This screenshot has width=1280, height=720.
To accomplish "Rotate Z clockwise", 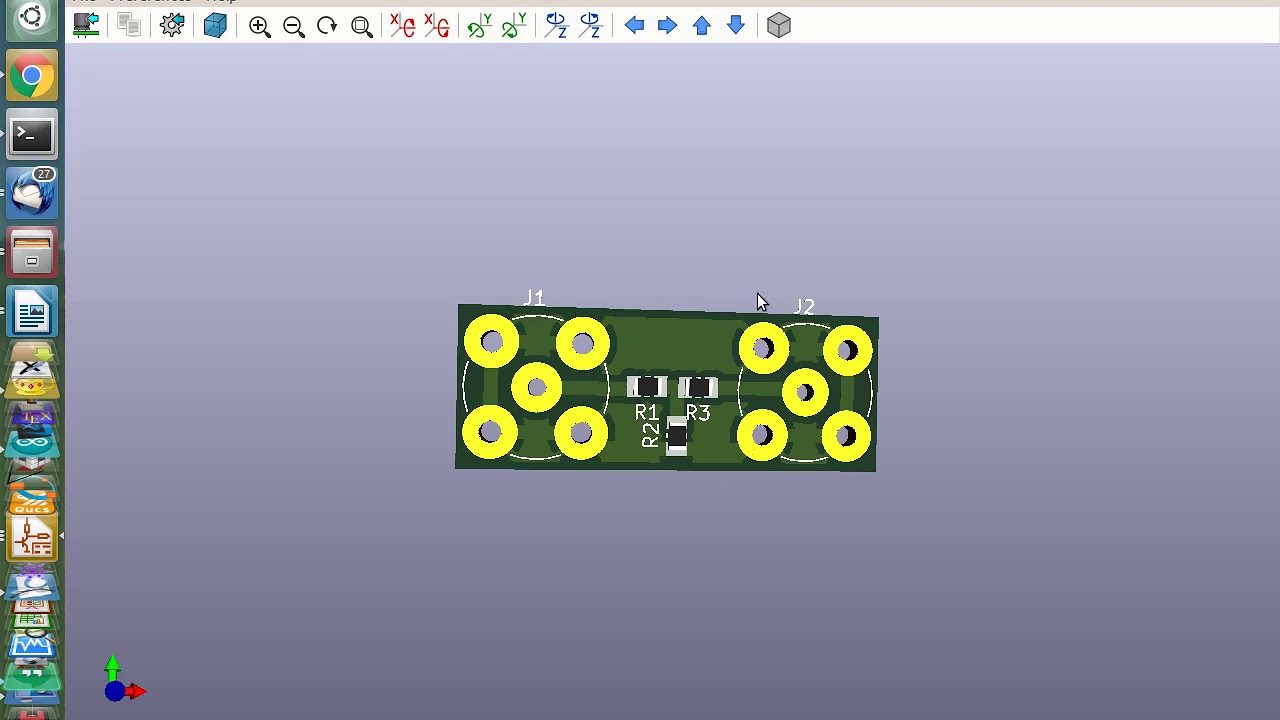I will click(556, 26).
